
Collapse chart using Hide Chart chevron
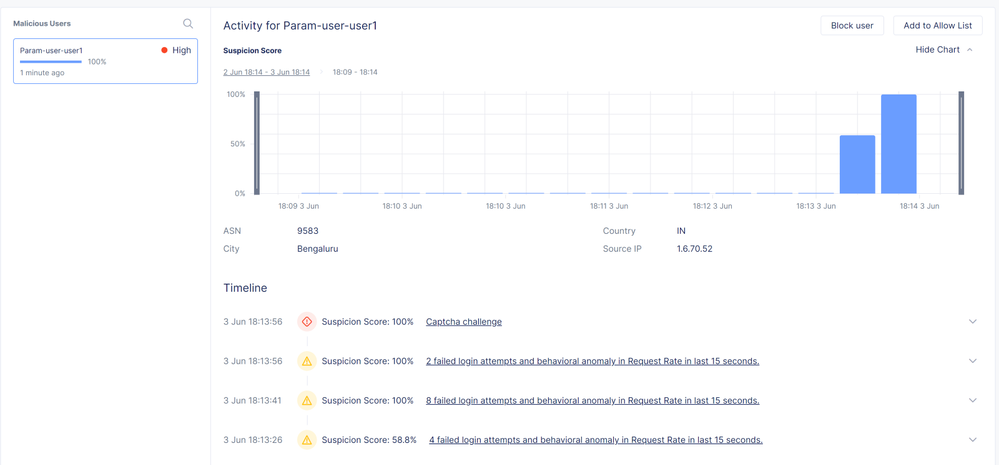tap(970, 50)
